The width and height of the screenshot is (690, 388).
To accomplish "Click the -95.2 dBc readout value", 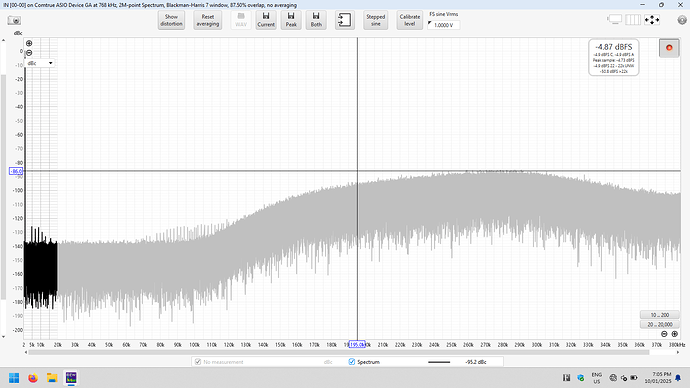I will [x=476, y=362].
